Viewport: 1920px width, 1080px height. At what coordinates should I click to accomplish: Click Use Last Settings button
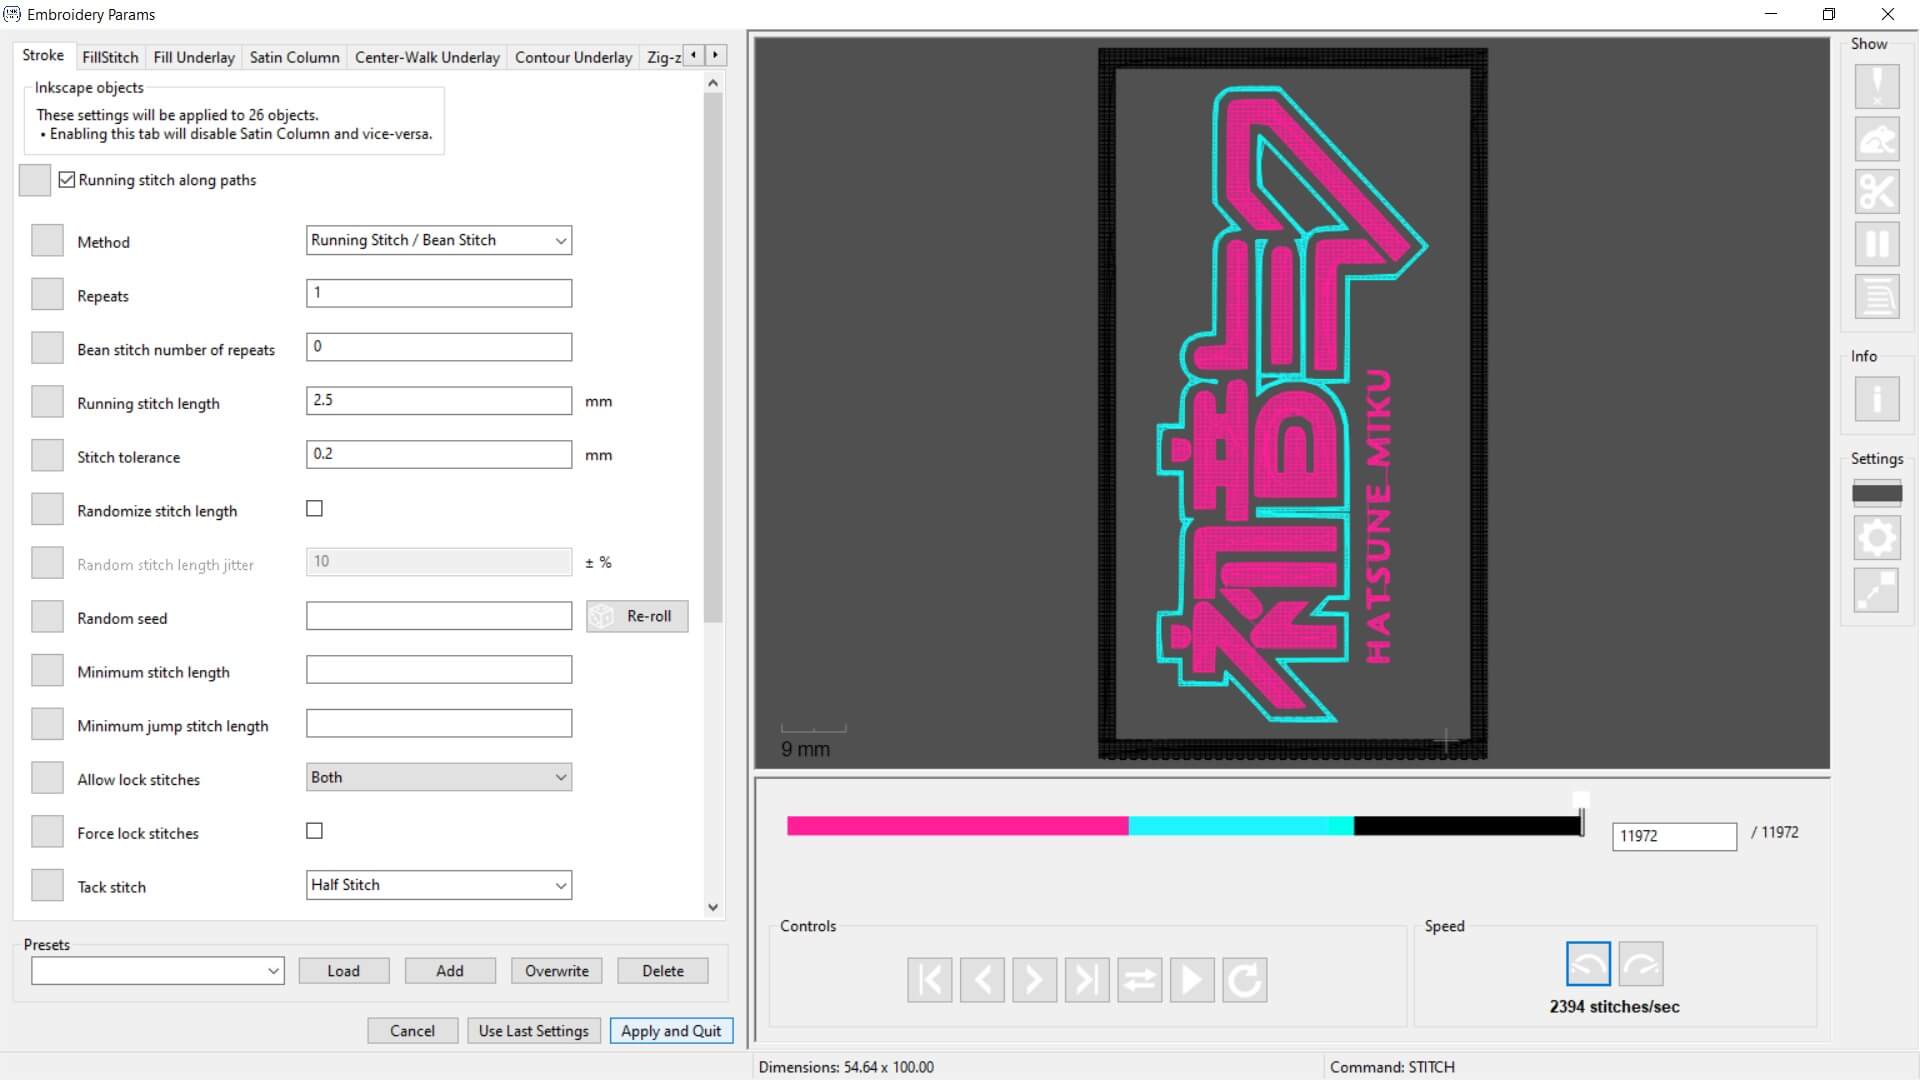point(534,1031)
